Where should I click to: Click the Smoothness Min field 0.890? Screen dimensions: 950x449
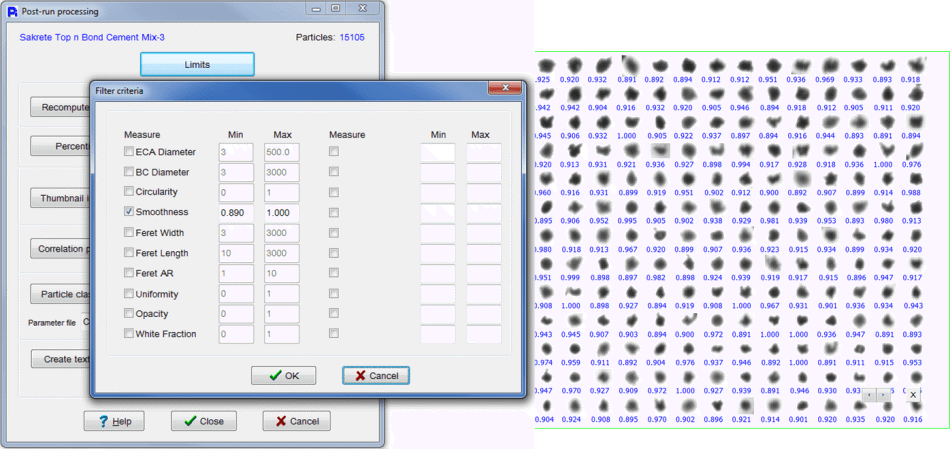(x=236, y=213)
